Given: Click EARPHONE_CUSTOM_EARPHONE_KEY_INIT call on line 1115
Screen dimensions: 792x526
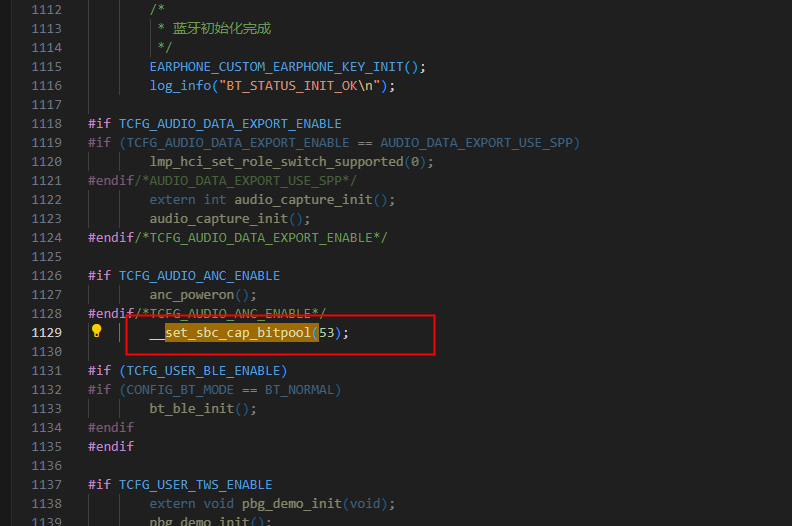Looking at the screenshot, I should tap(287, 67).
